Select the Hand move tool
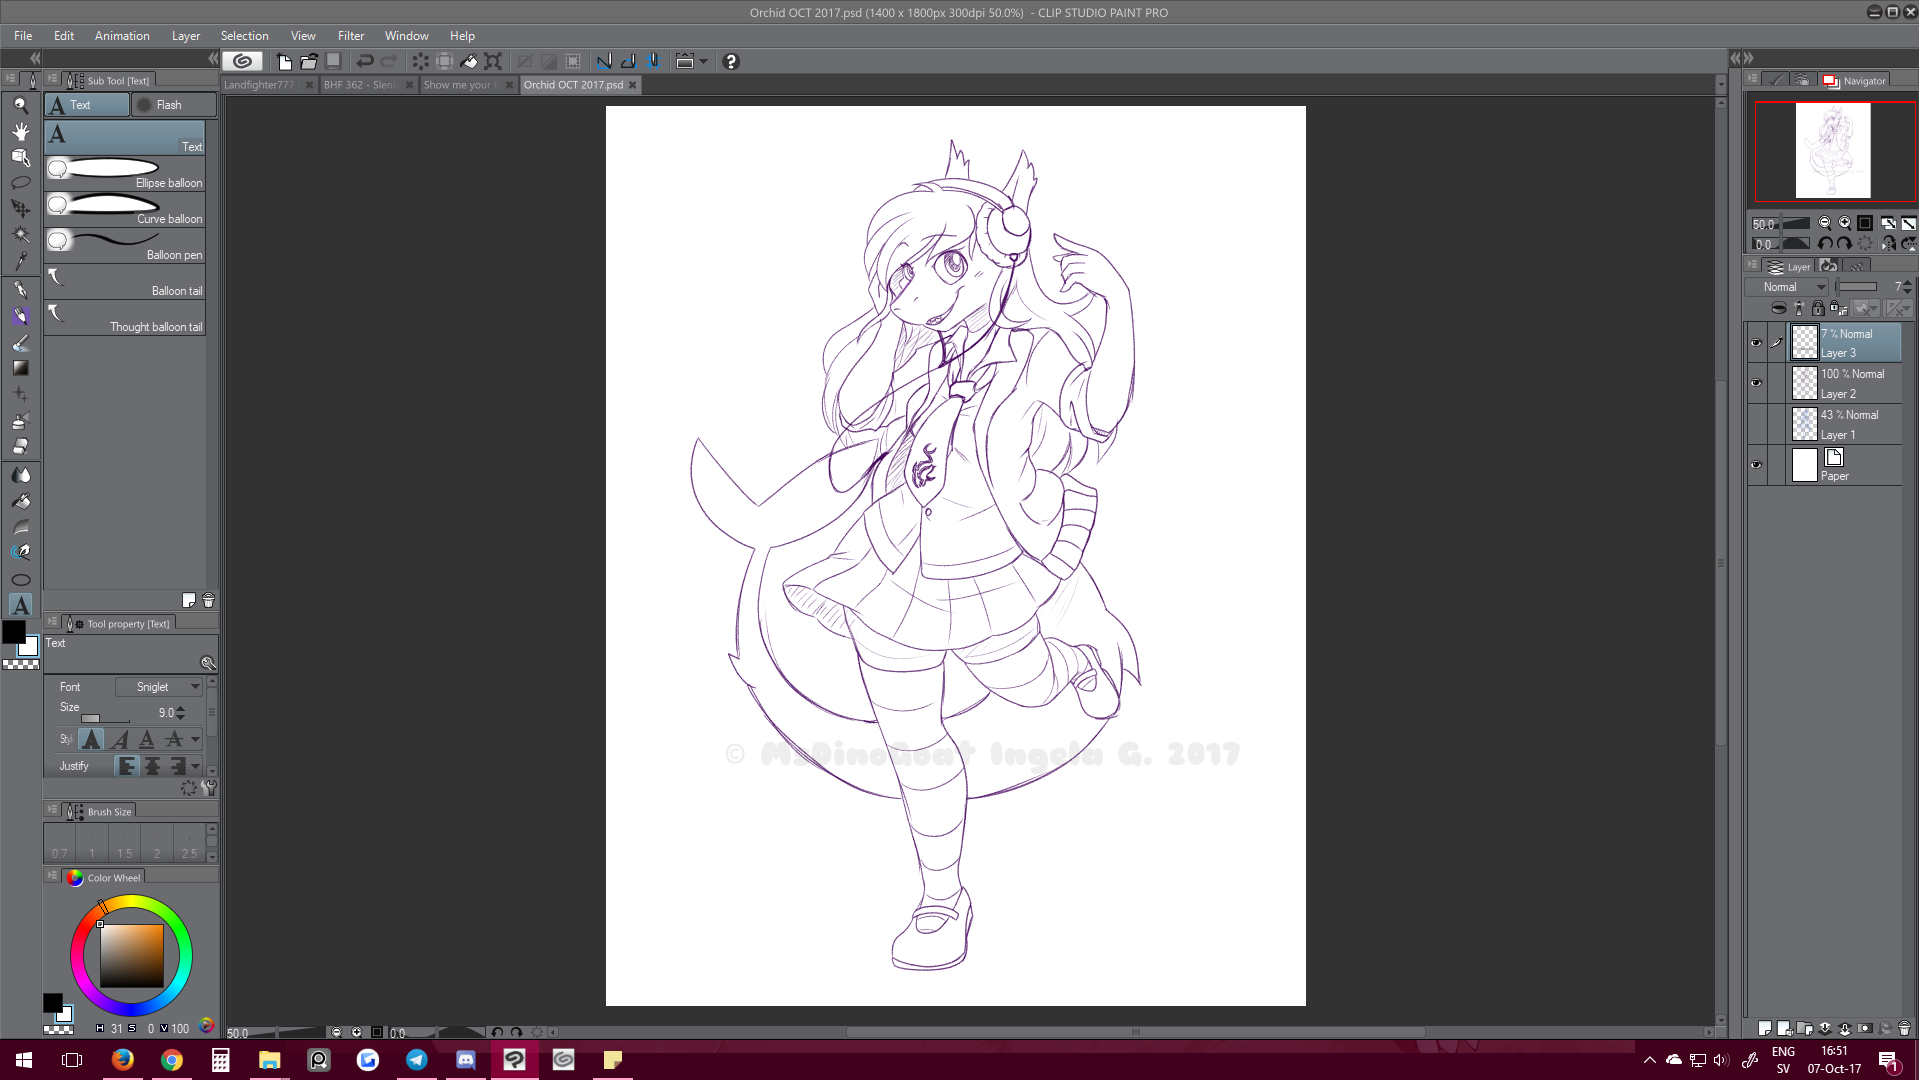Image resolution: width=1919 pixels, height=1080 pixels. (x=20, y=131)
